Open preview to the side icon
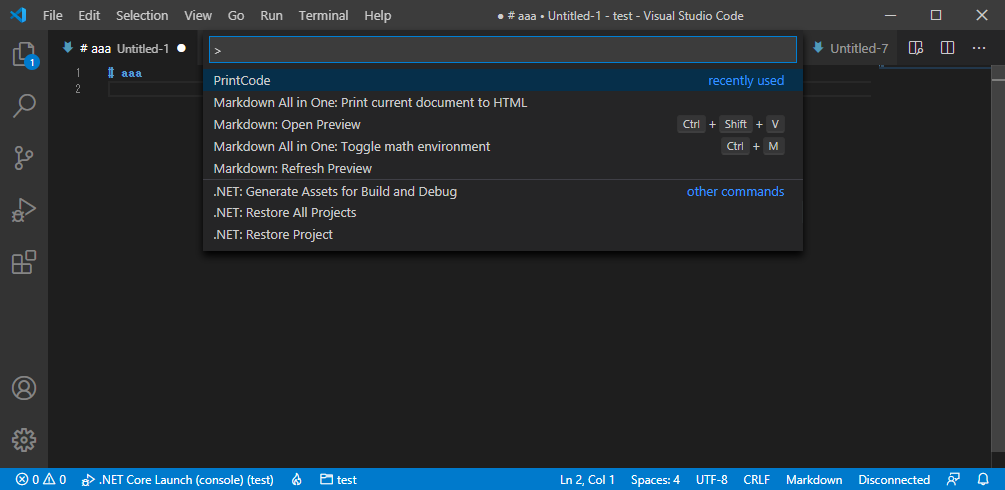 916,48
